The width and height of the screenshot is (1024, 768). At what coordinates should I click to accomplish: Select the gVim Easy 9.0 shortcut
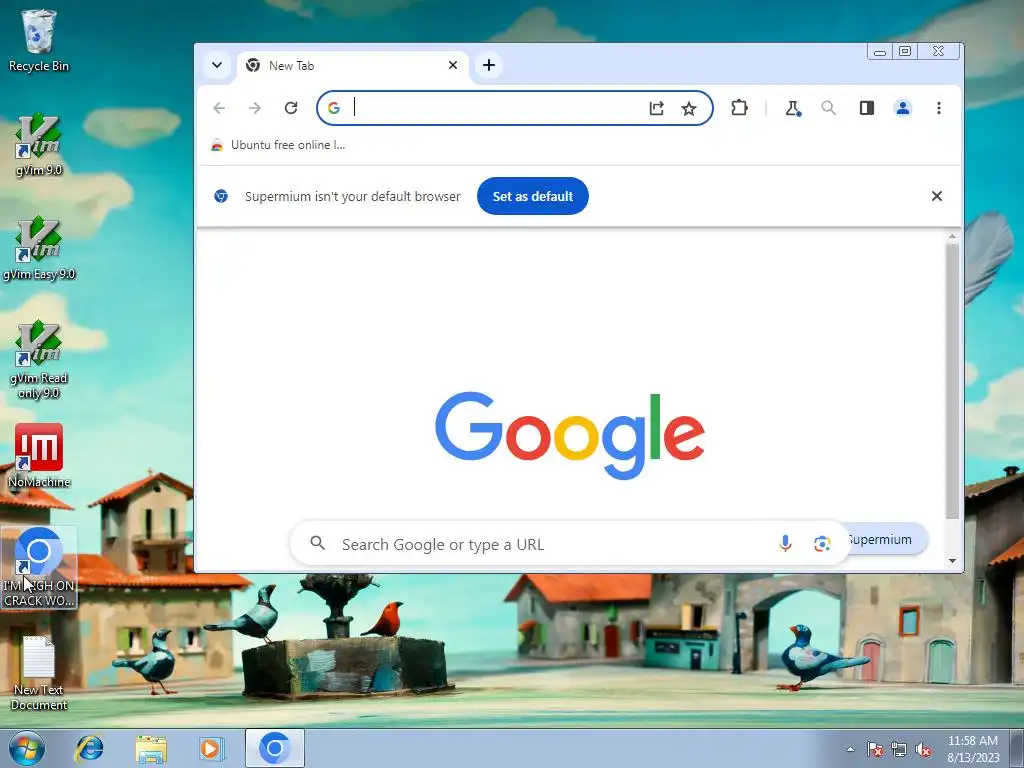39,249
